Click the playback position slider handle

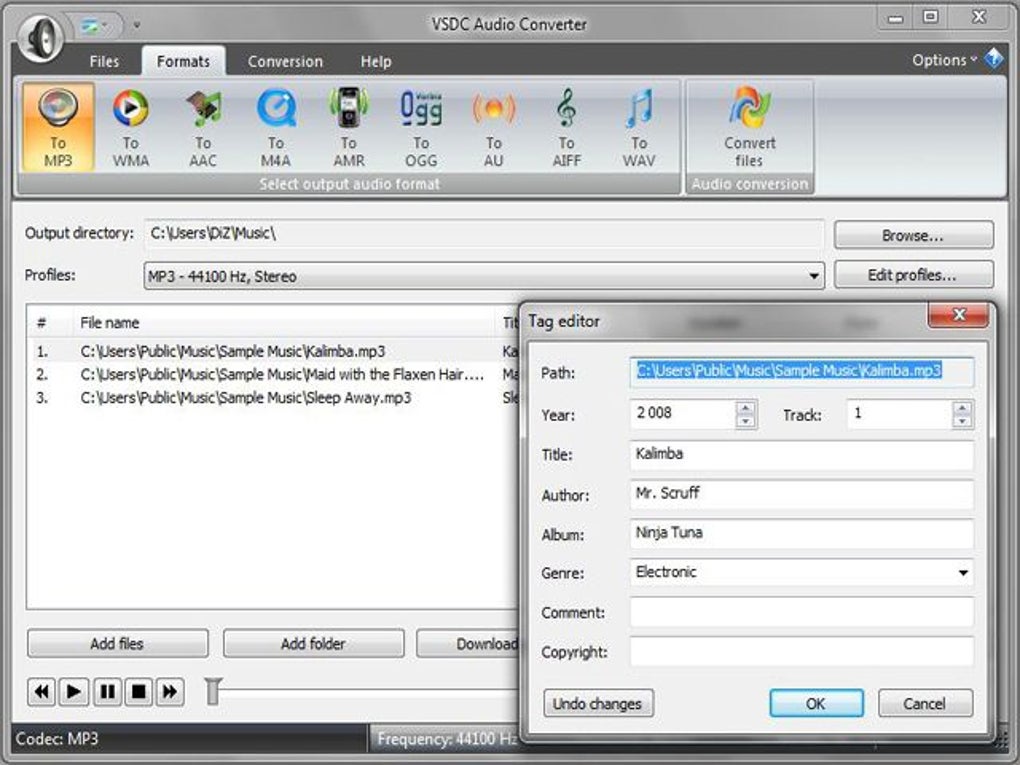pyautogui.click(x=213, y=691)
